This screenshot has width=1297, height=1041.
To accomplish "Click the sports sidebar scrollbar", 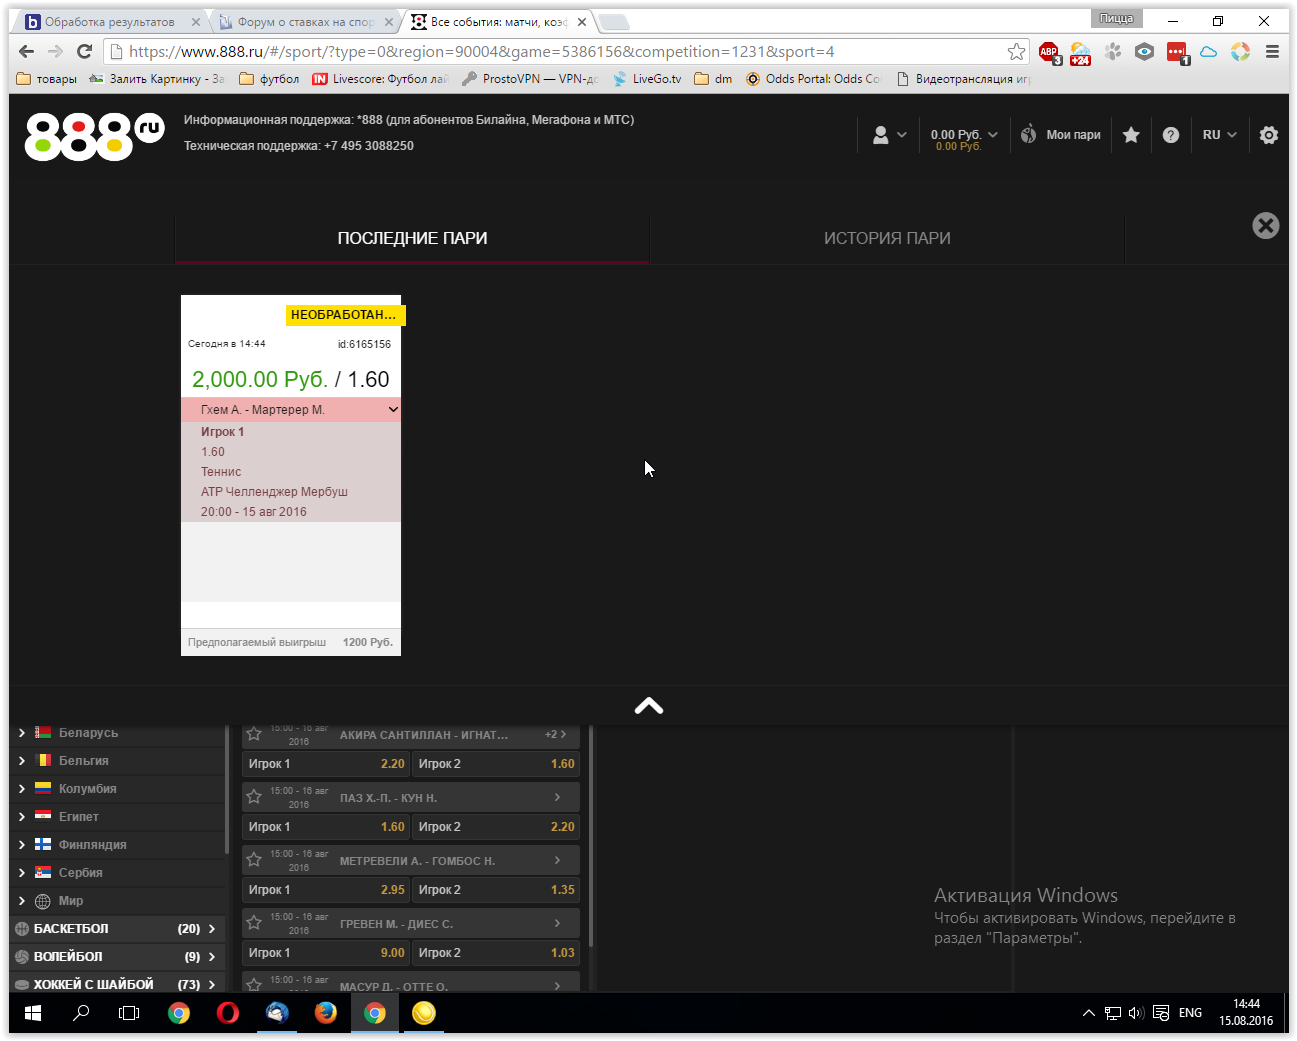I will (229, 790).
